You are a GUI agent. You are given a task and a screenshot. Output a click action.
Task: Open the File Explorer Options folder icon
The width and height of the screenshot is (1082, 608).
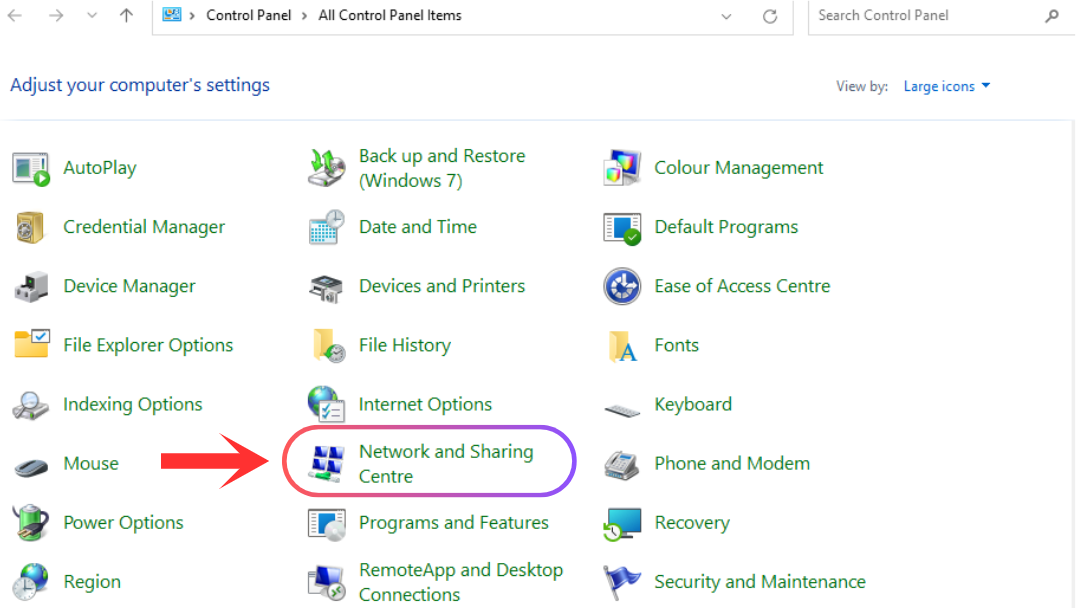coord(32,344)
